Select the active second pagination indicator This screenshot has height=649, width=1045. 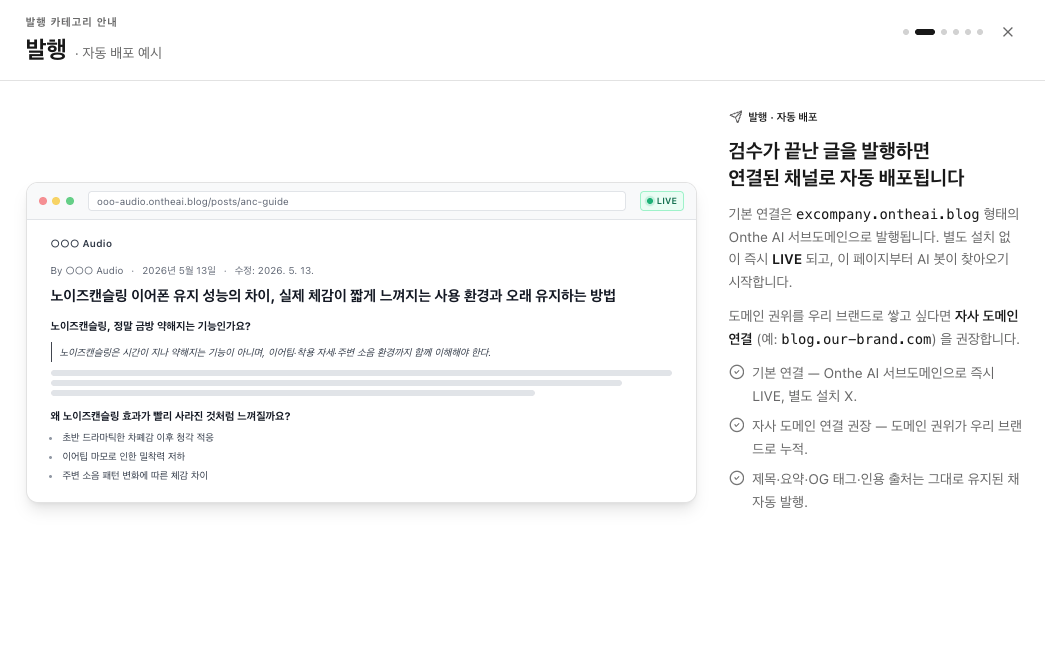(x=924, y=32)
